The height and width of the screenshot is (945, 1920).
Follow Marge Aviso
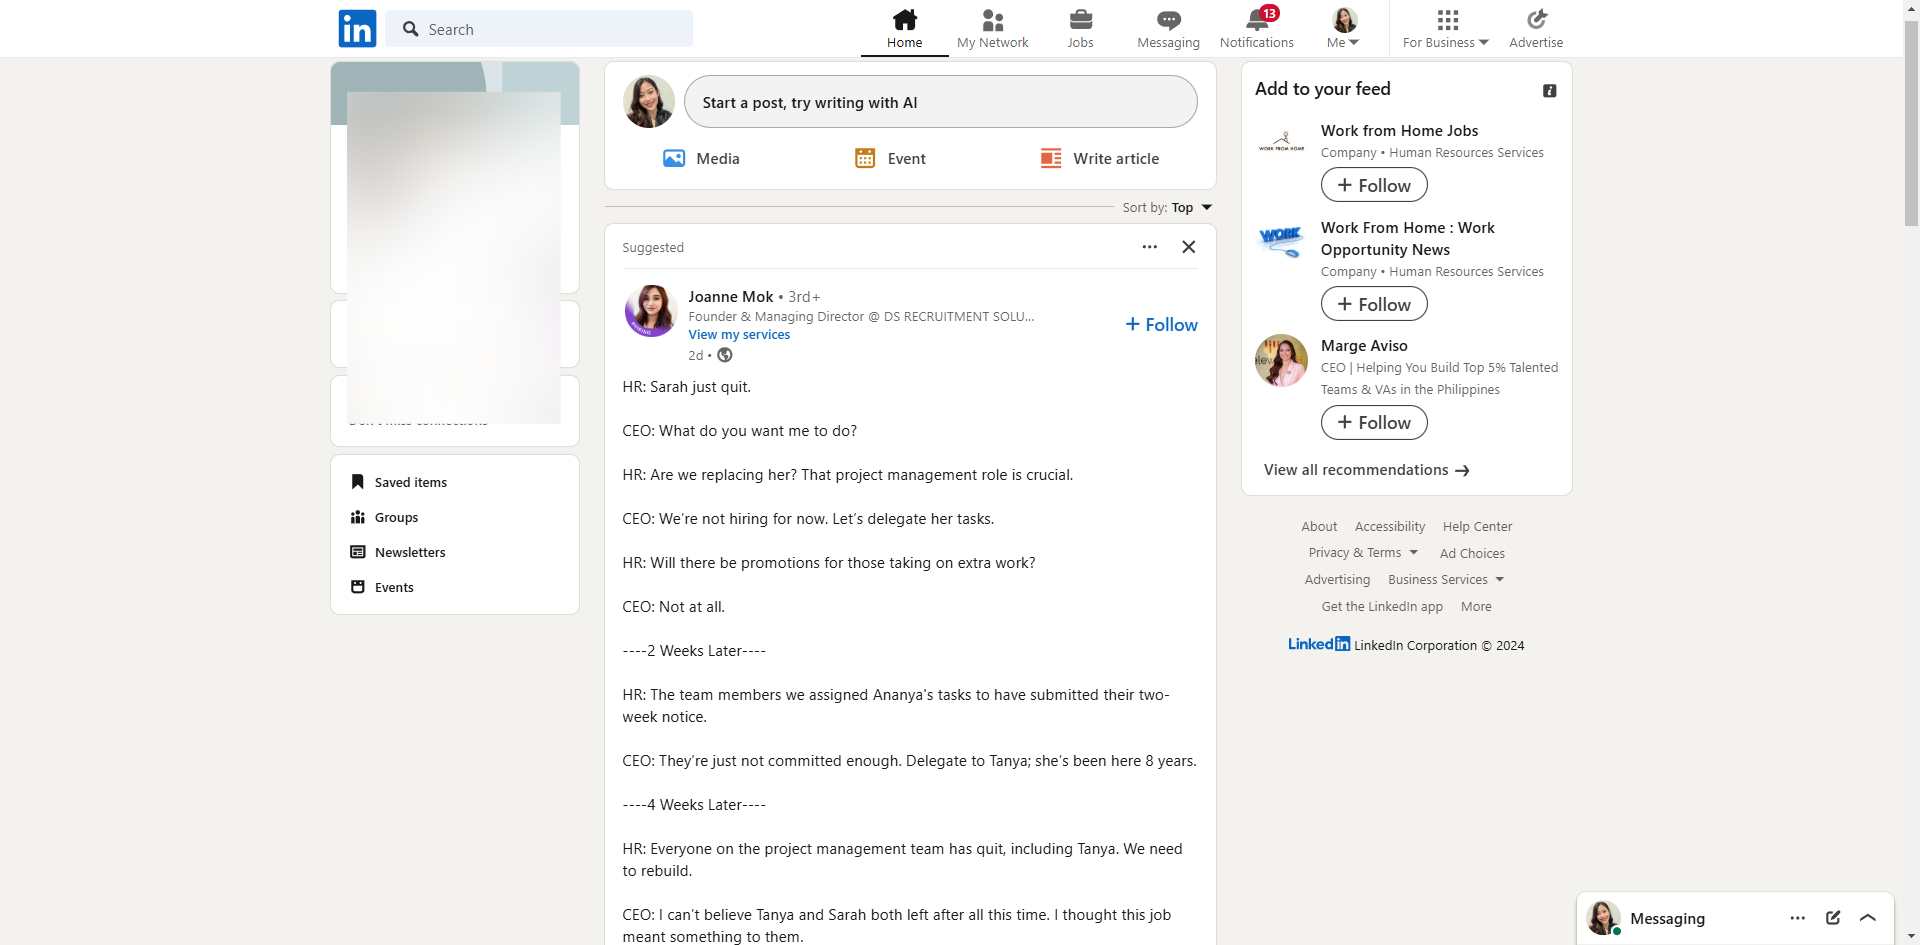pos(1374,423)
